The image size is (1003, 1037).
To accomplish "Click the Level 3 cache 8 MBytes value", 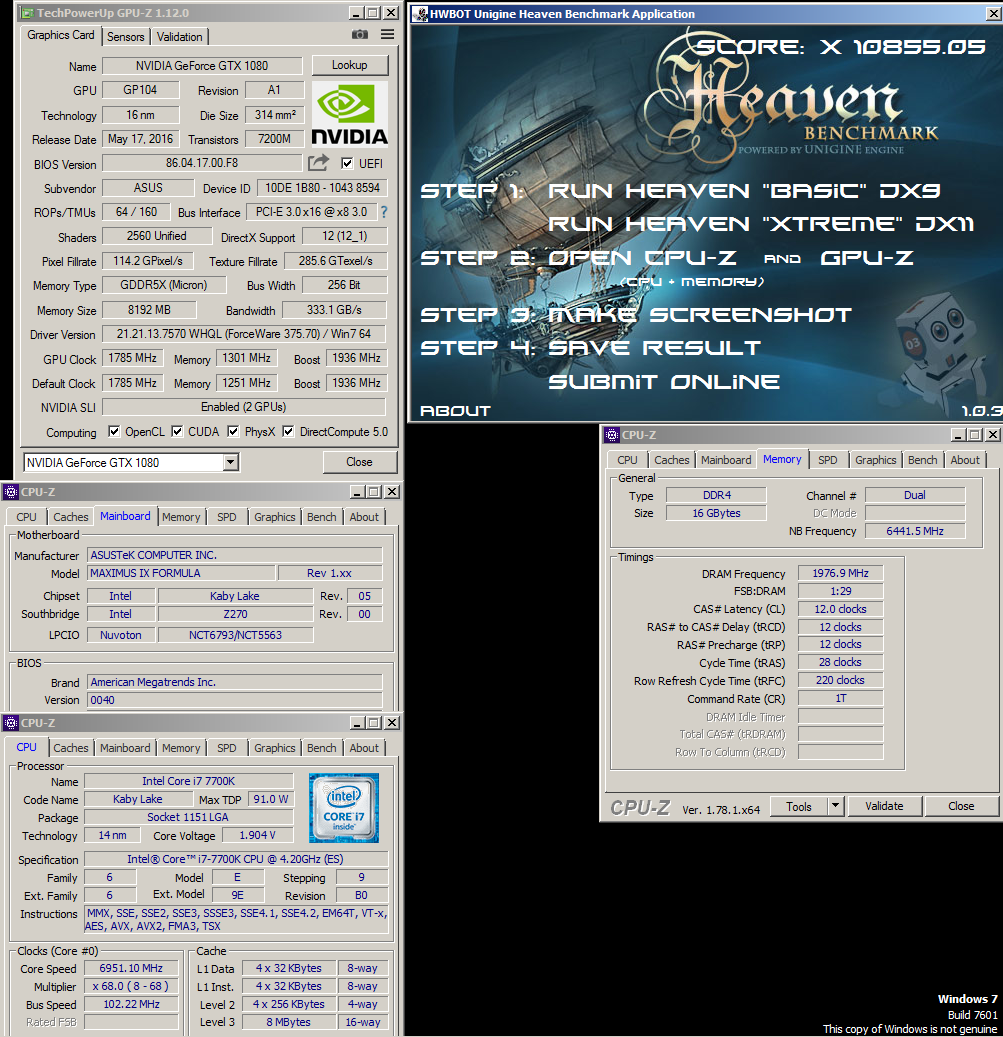I will [x=289, y=1022].
